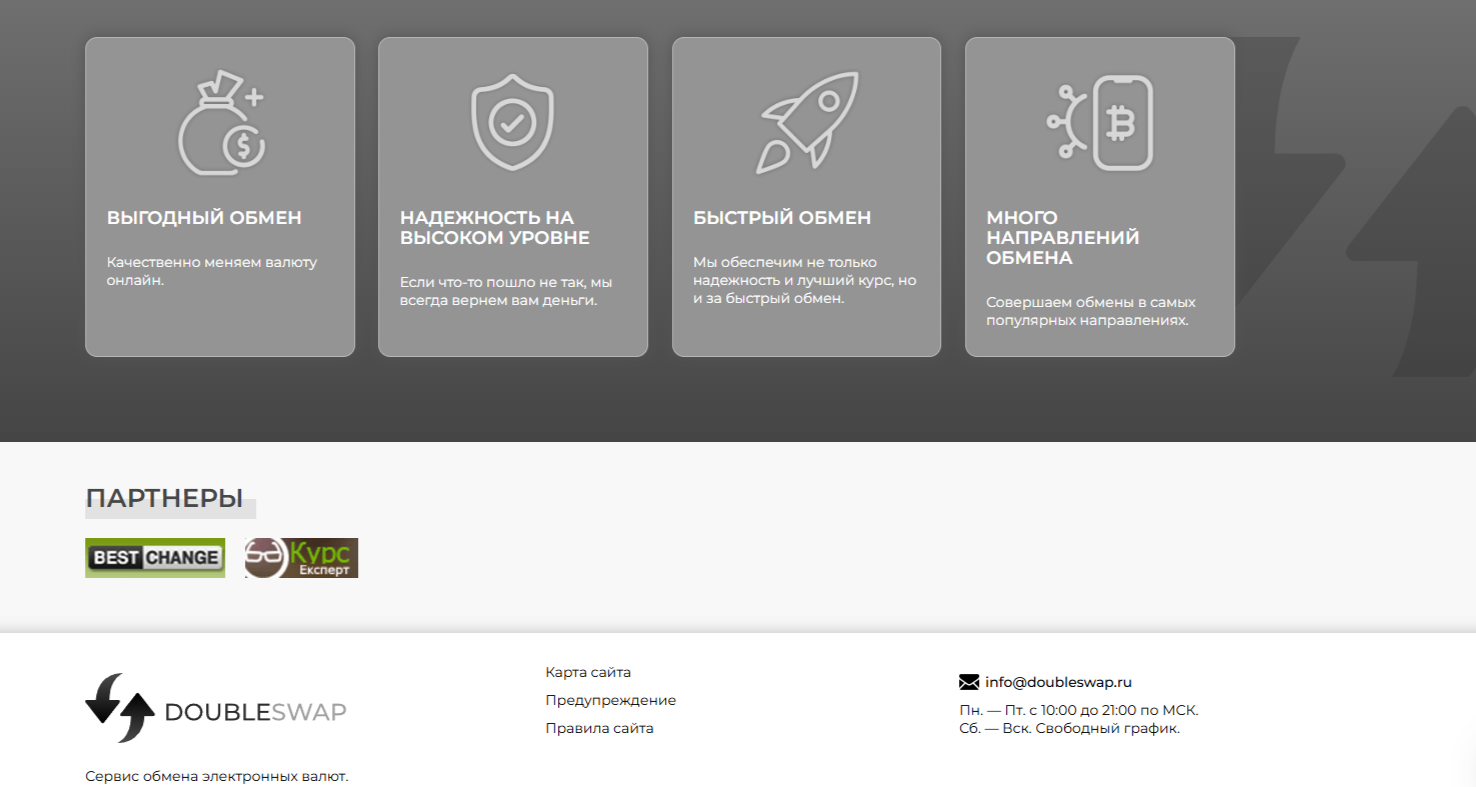The width and height of the screenshot is (1476, 787).
Task: Click the working hours Пн. — Пт. text
Action: [x=1078, y=710]
